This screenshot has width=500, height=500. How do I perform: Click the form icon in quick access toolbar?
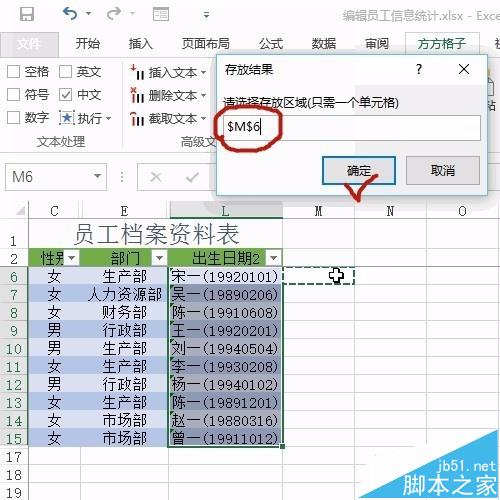pos(161,14)
